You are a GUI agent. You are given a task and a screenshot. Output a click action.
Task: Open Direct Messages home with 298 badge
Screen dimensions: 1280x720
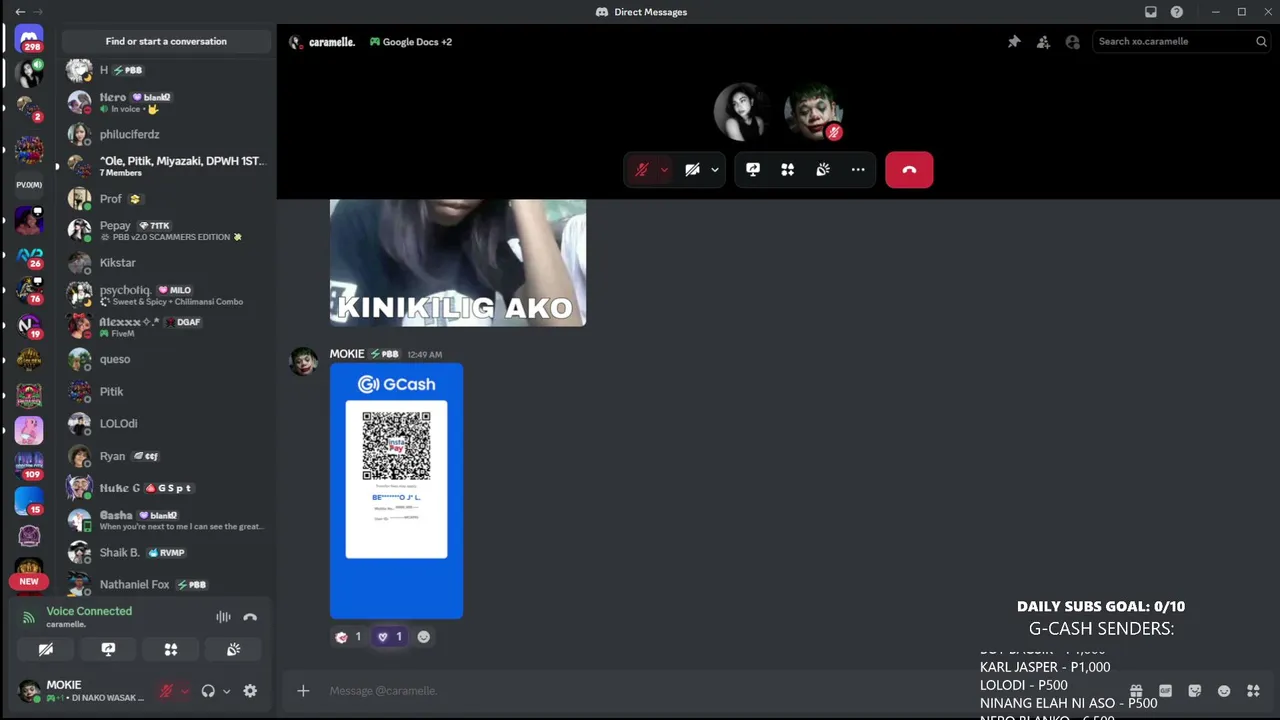(29, 40)
